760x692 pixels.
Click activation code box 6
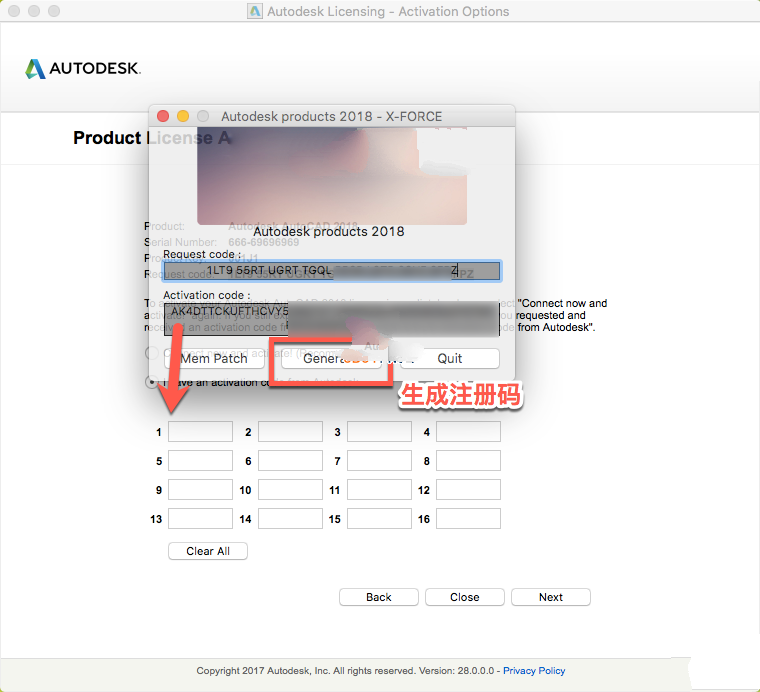tap(290, 461)
